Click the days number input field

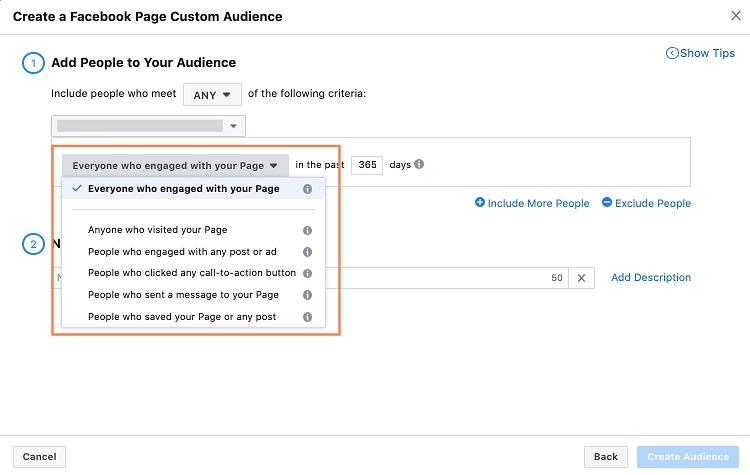coord(367,165)
